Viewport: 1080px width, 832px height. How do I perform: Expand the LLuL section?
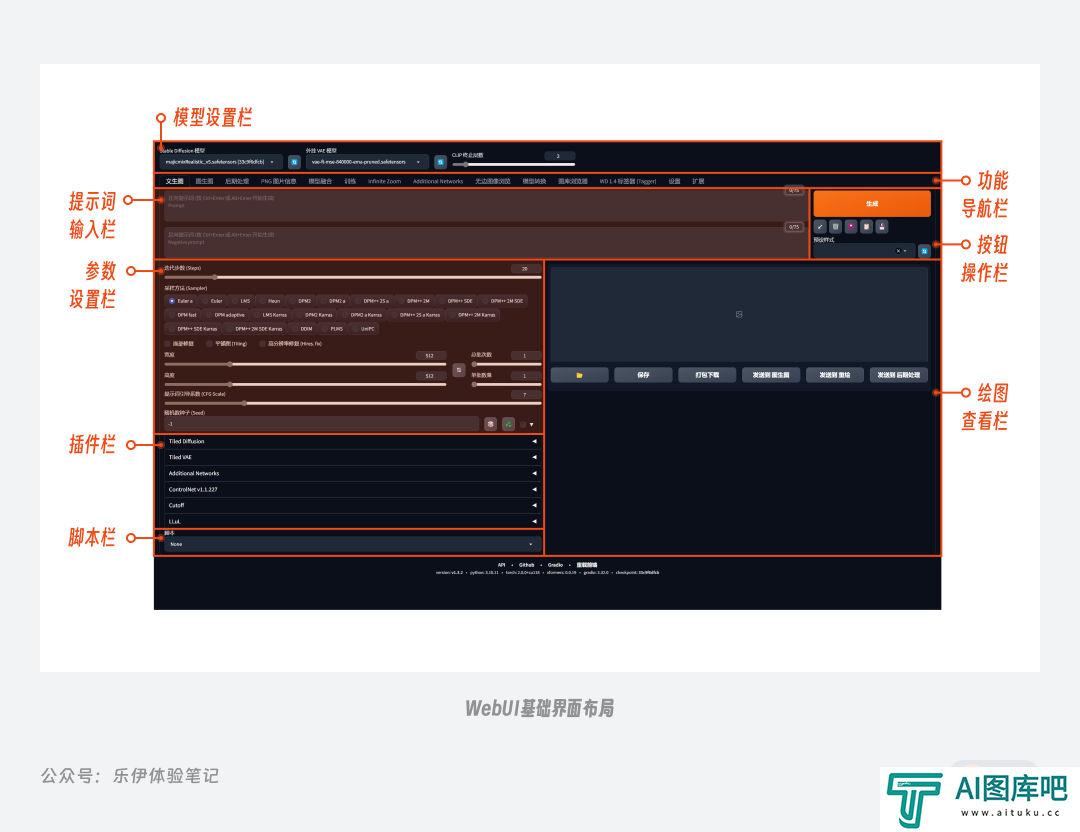tap(351, 521)
